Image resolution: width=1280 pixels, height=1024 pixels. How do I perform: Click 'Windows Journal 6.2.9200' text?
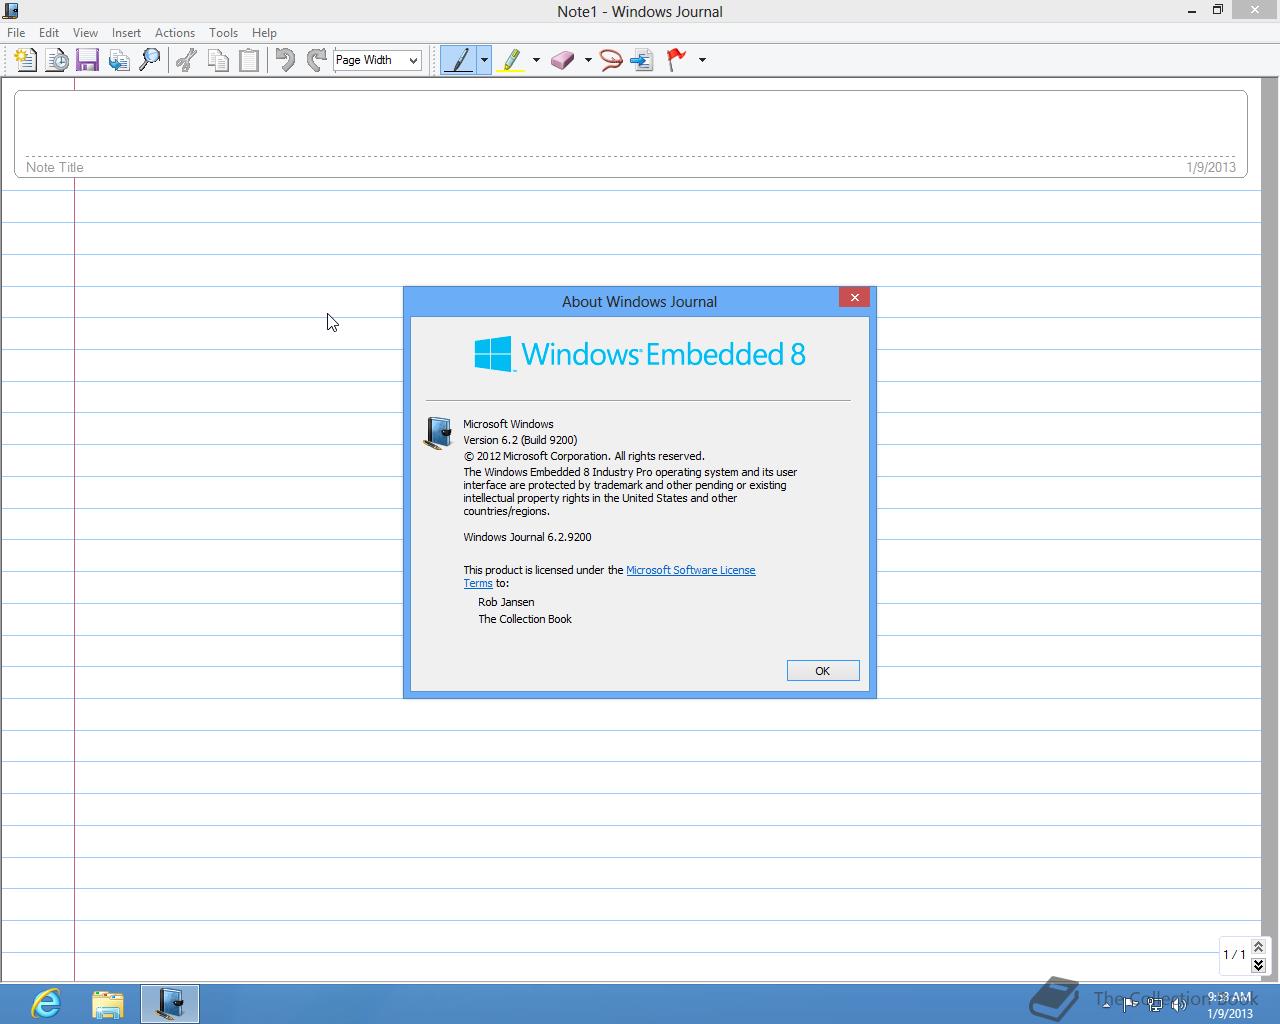527,537
